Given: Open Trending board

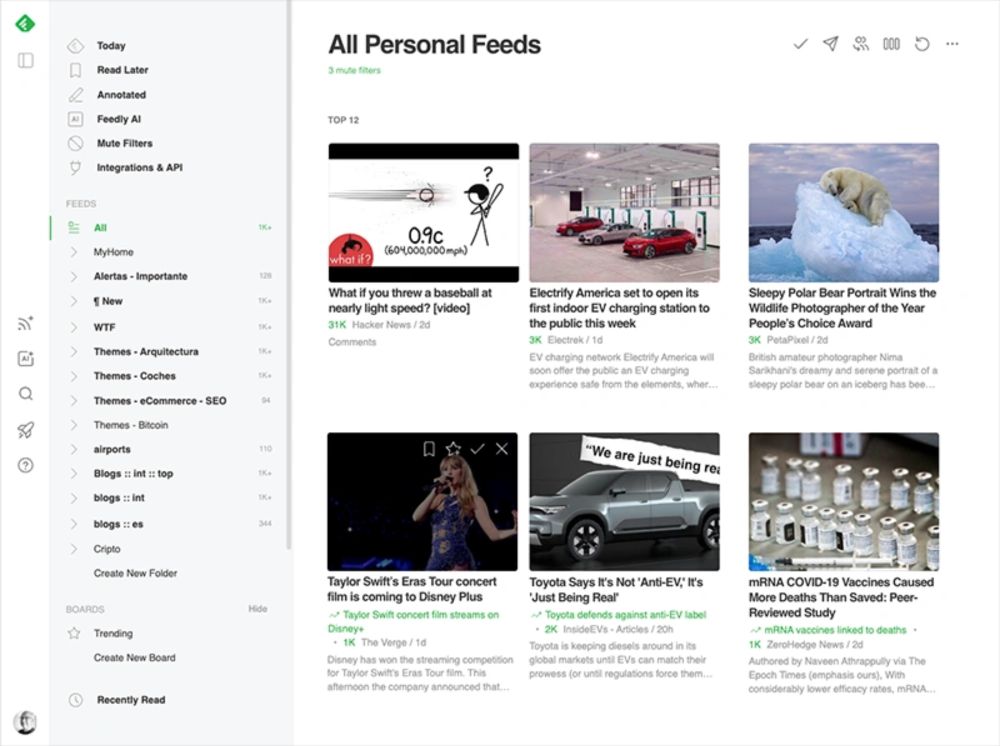Looking at the screenshot, I should click(113, 633).
